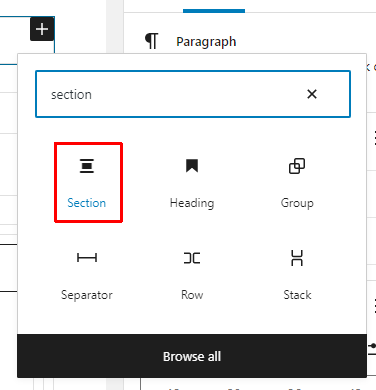Click the slider handle at the right edge
Screen dimensions: 376x390
pyautogui.click(x=373, y=346)
